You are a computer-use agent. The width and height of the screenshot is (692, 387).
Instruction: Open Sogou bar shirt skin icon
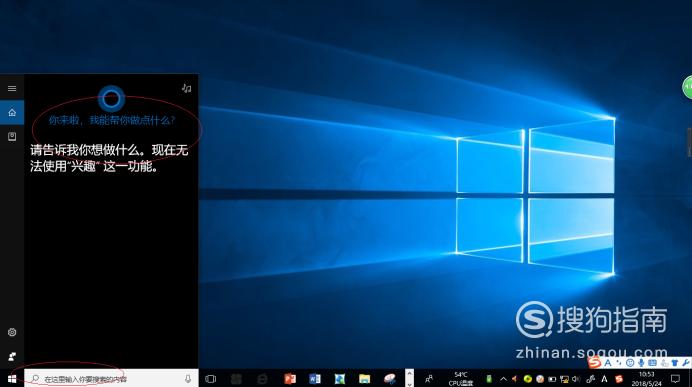point(674,363)
